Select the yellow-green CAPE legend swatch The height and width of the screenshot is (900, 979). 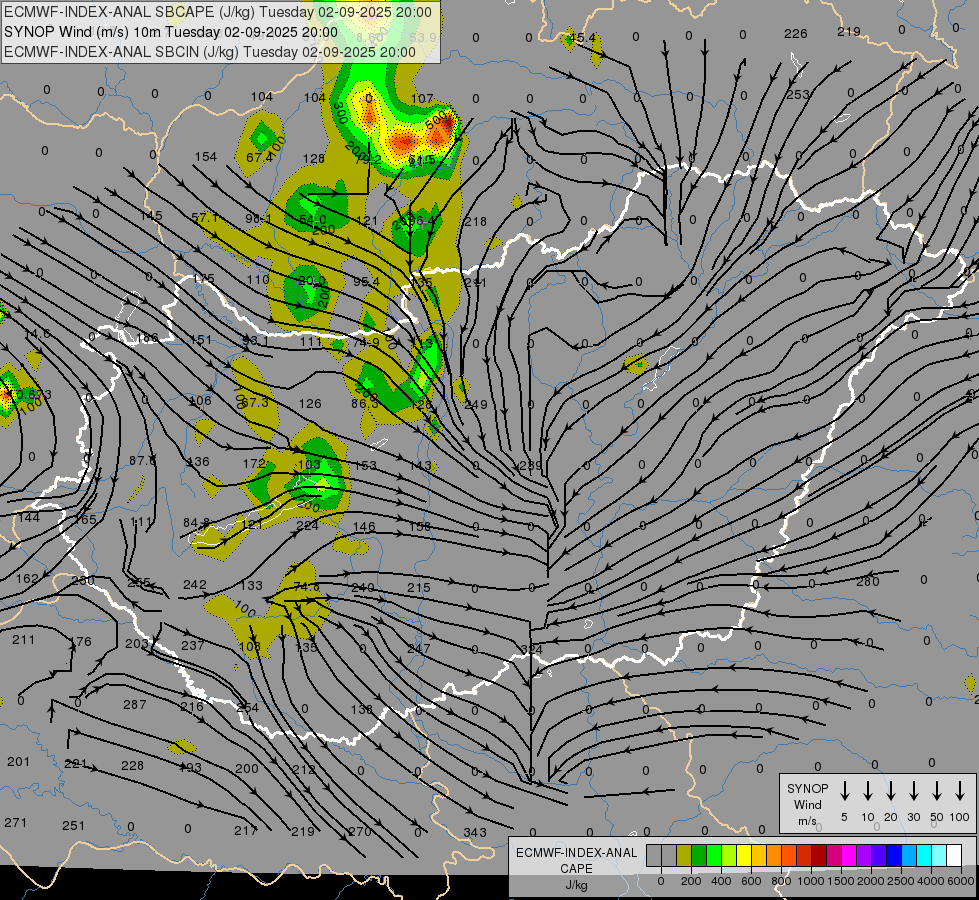coord(729,856)
